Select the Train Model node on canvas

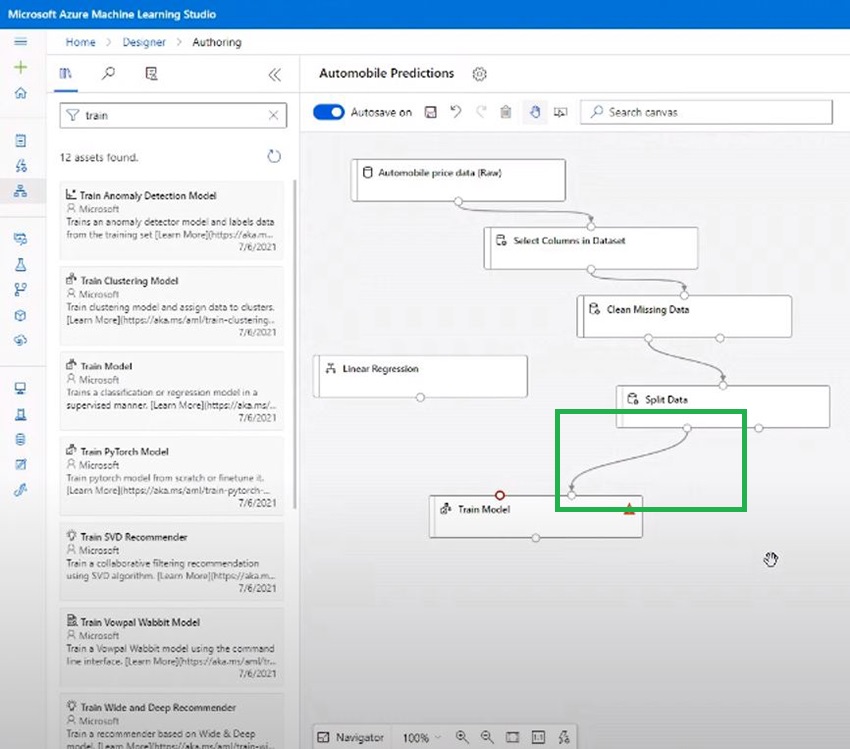coord(536,516)
